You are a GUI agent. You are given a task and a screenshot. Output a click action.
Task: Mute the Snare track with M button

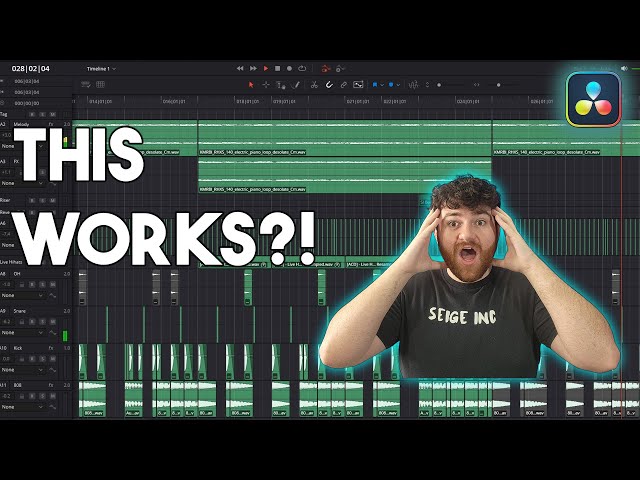52,322
